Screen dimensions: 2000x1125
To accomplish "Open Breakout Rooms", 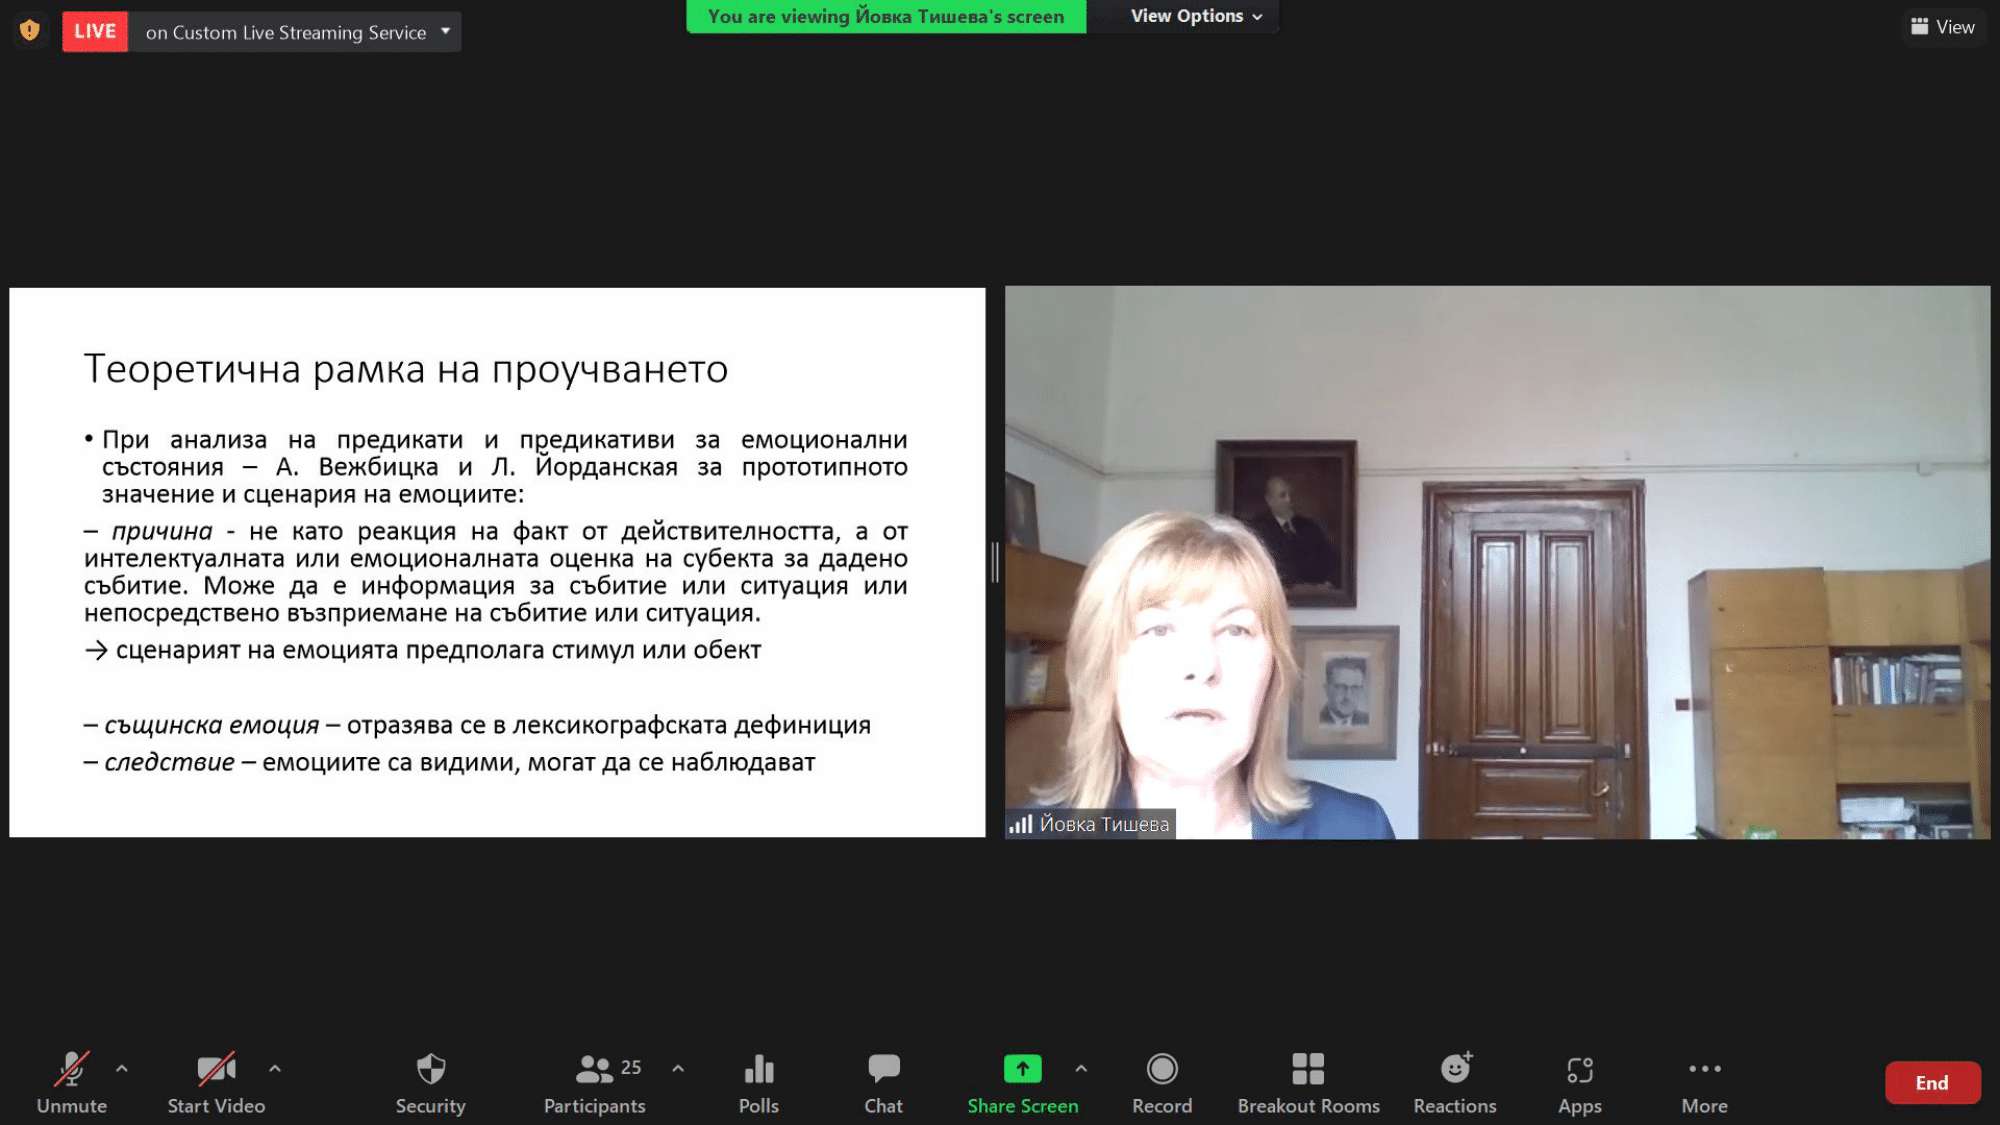I will click(1307, 1070).
